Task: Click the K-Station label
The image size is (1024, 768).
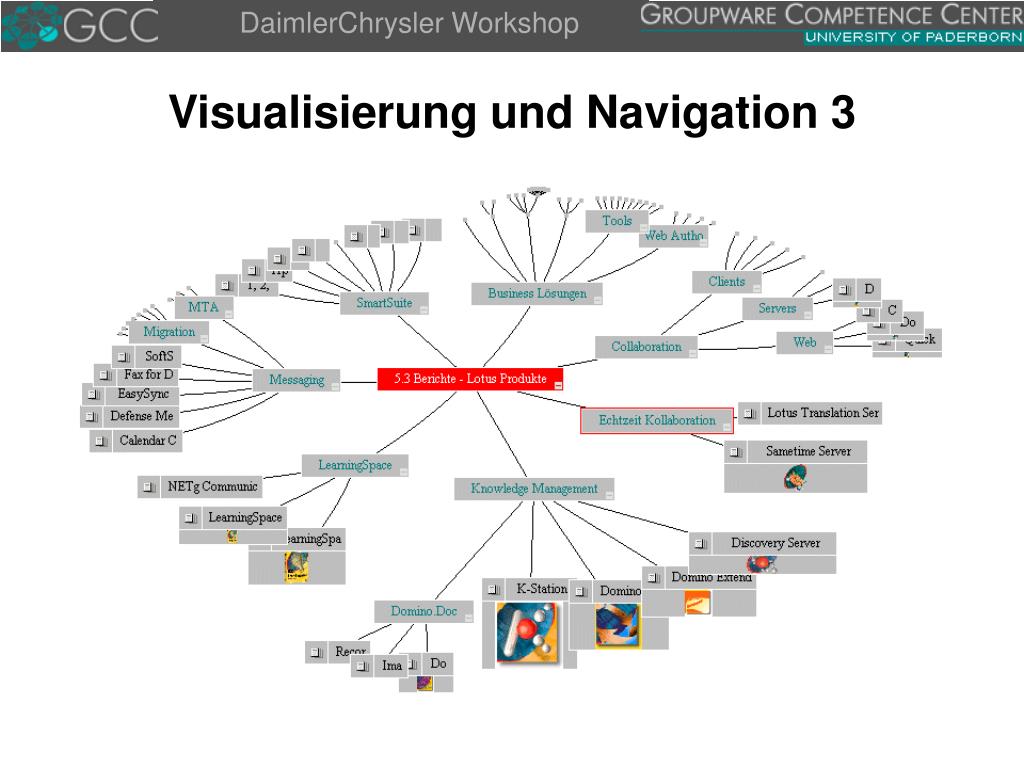Action: [x=541, y=589]
